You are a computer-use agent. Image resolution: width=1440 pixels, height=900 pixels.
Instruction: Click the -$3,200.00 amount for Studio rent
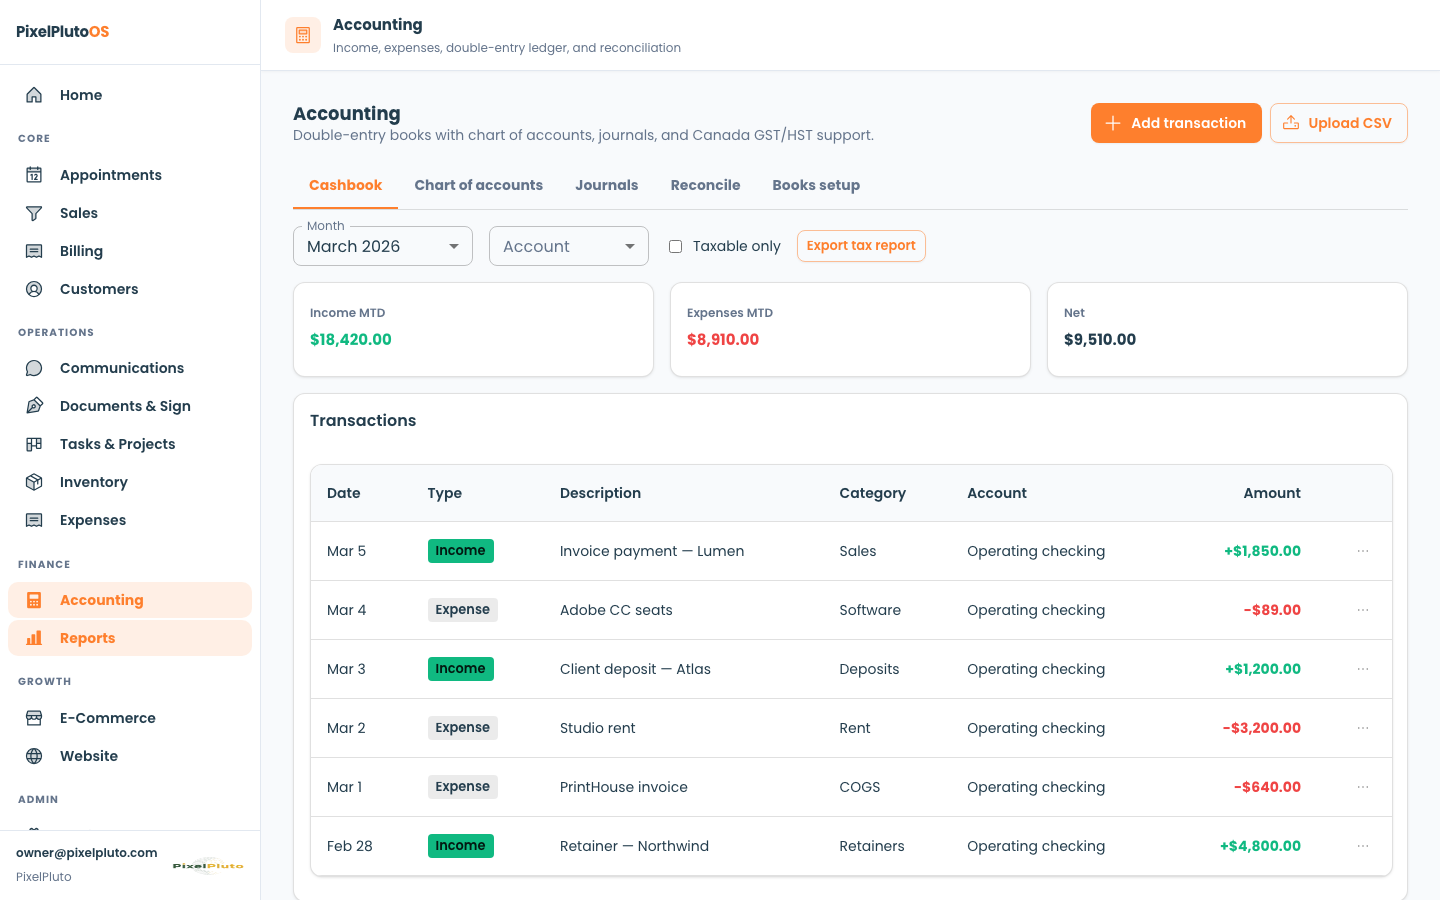1262,728
